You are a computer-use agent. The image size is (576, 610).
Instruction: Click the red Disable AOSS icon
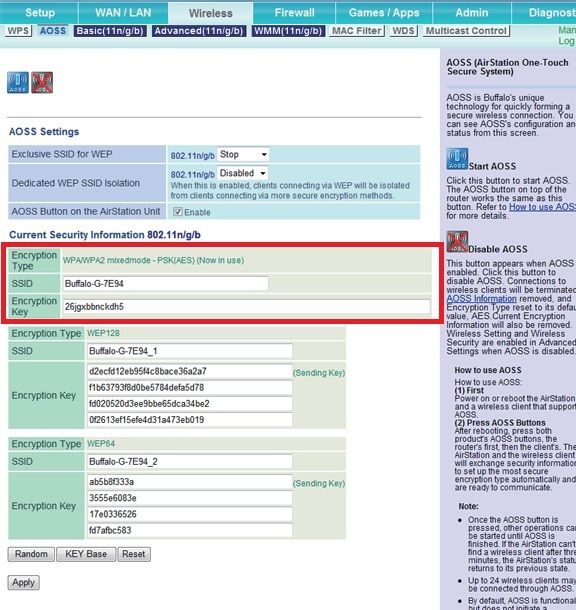coord(42,82)
